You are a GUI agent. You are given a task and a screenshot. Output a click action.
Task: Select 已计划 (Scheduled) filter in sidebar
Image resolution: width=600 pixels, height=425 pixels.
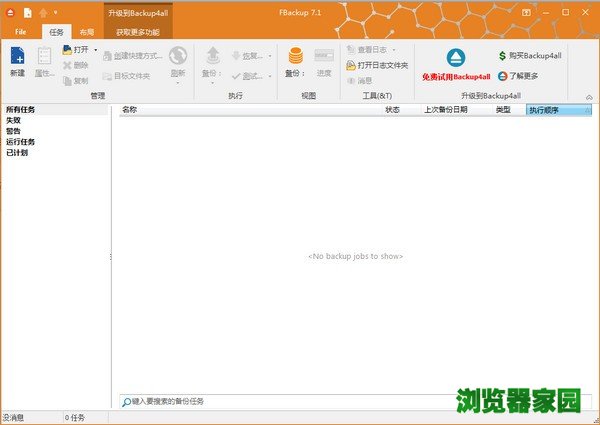pos(17,153)
